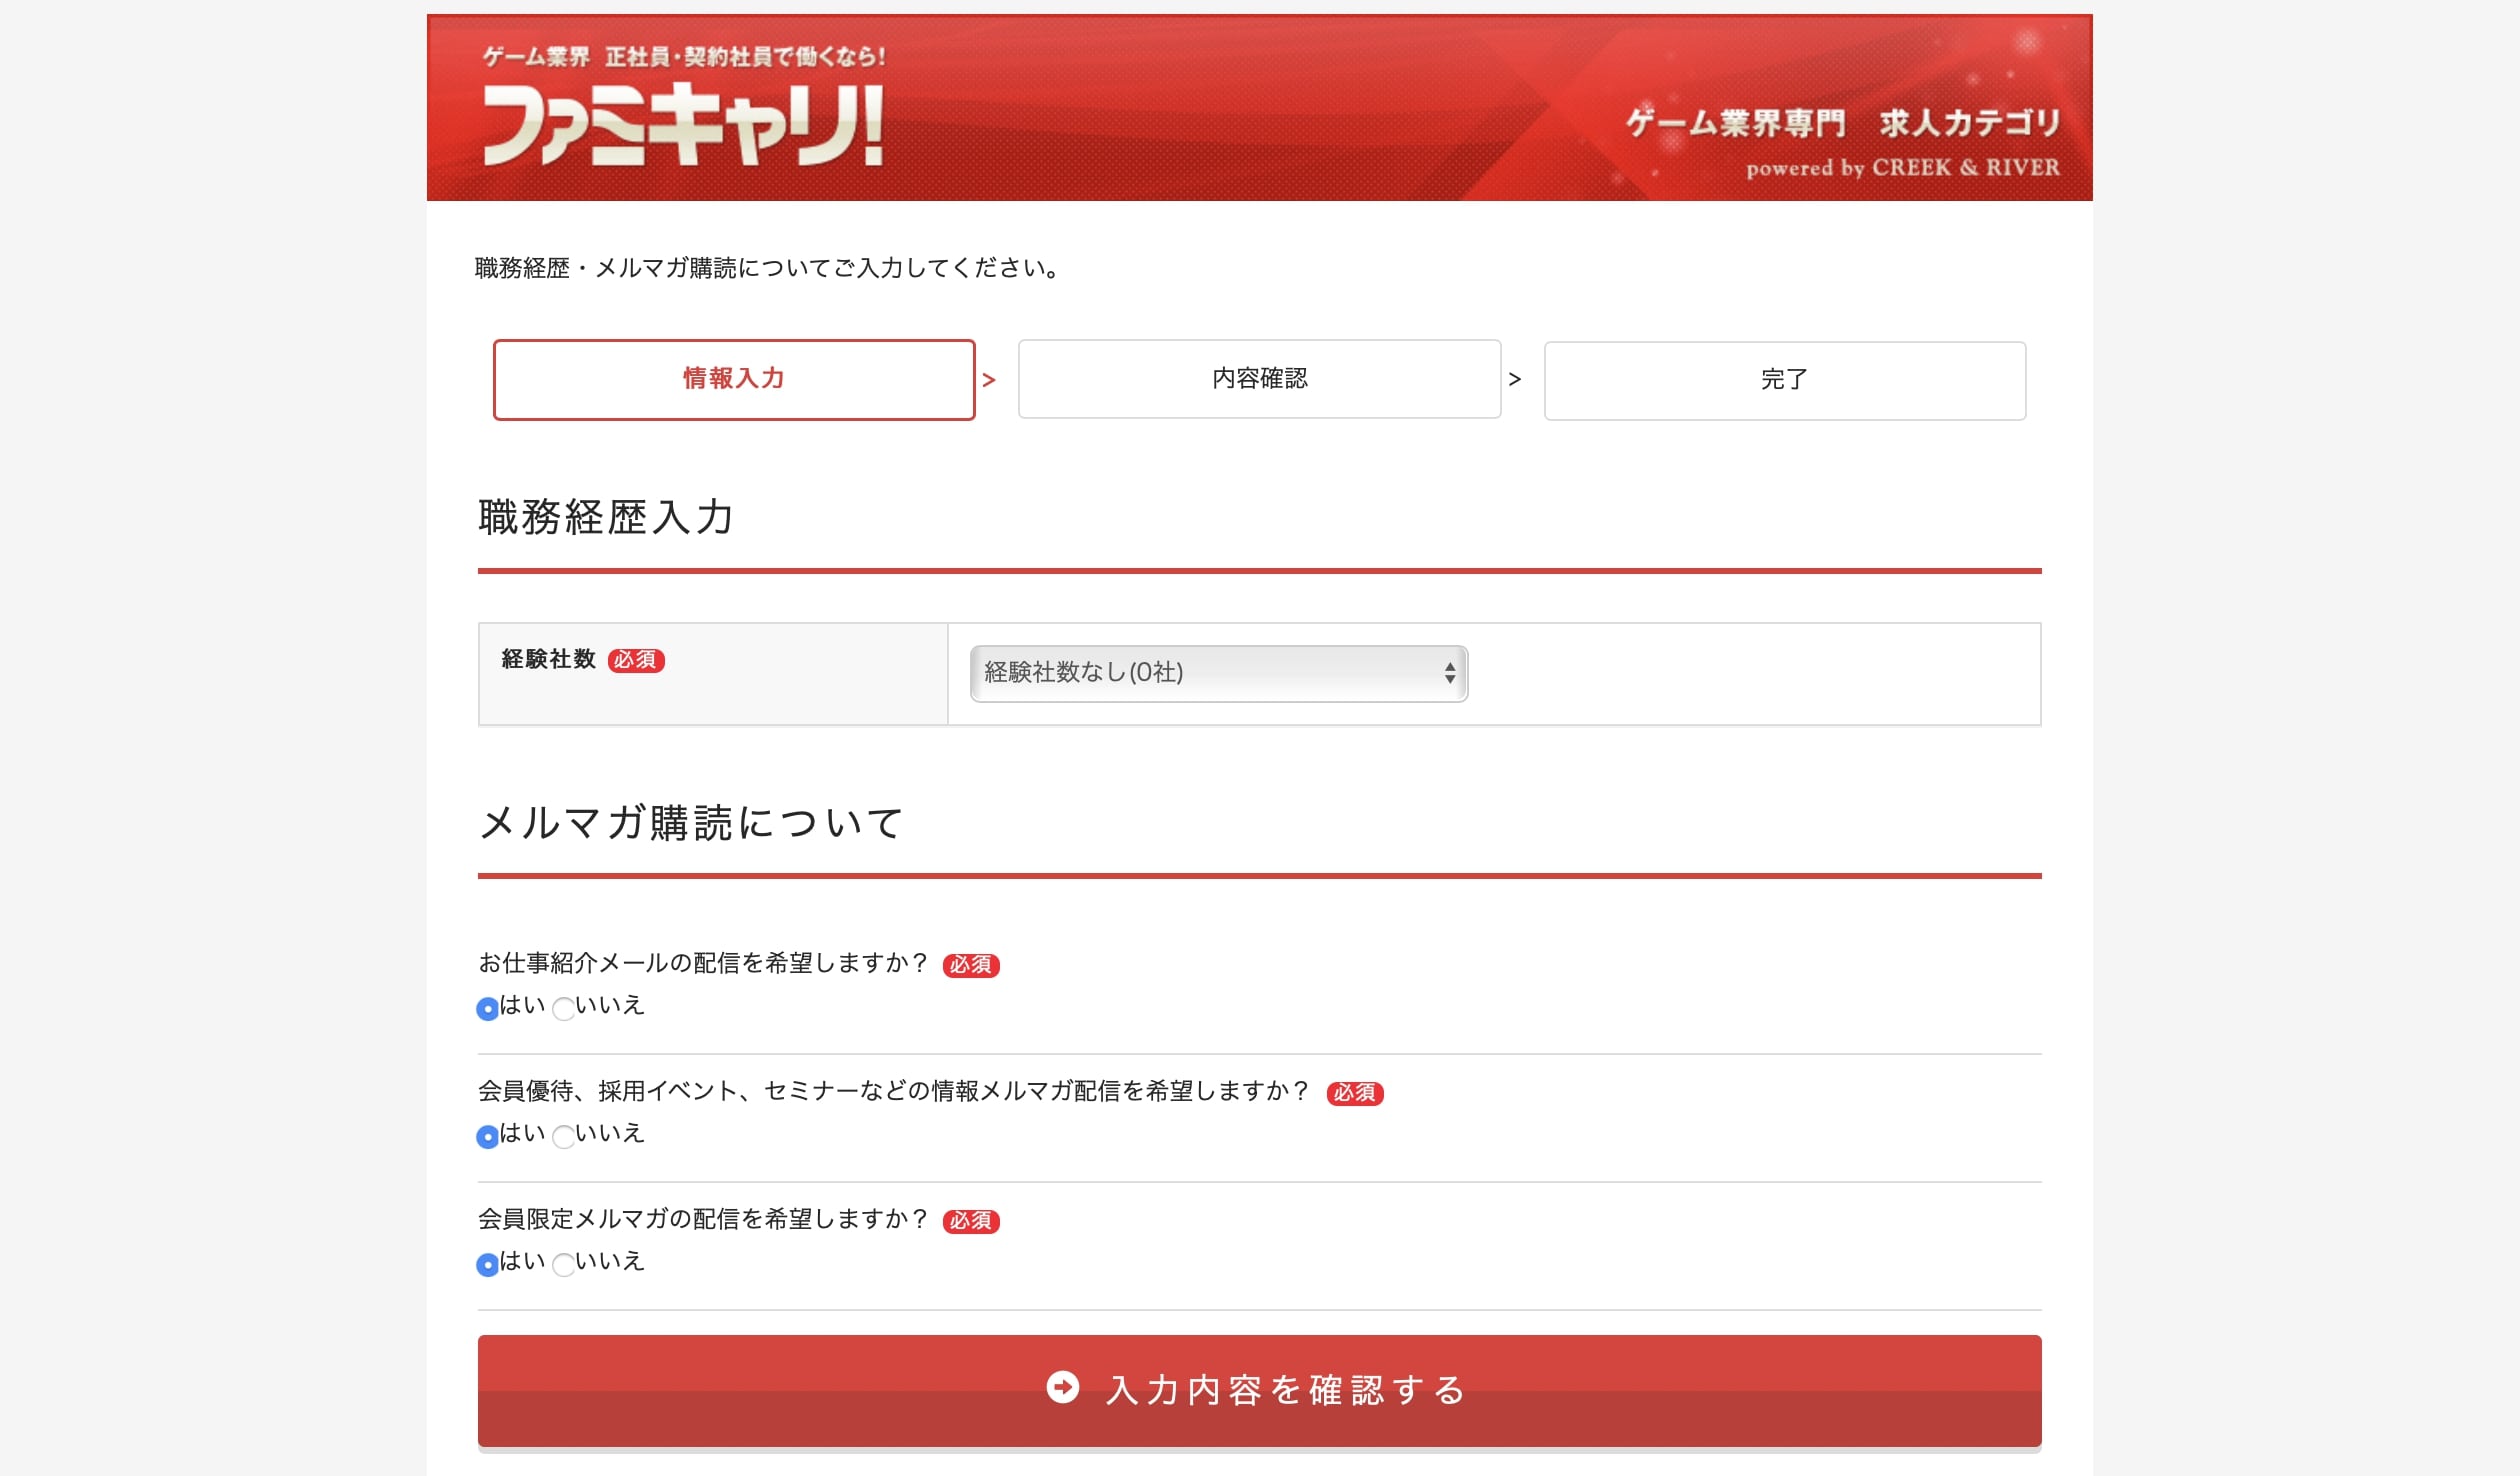Click the ファミキャリ! logo
This screenshot has height=1476, width=2520.
[682, 123]
